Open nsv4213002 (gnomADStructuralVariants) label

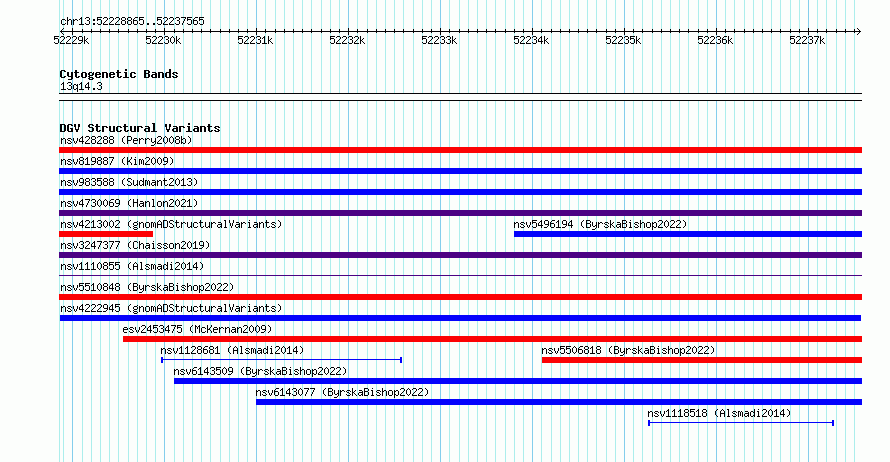pyautogui.click(x=171, y=224)
